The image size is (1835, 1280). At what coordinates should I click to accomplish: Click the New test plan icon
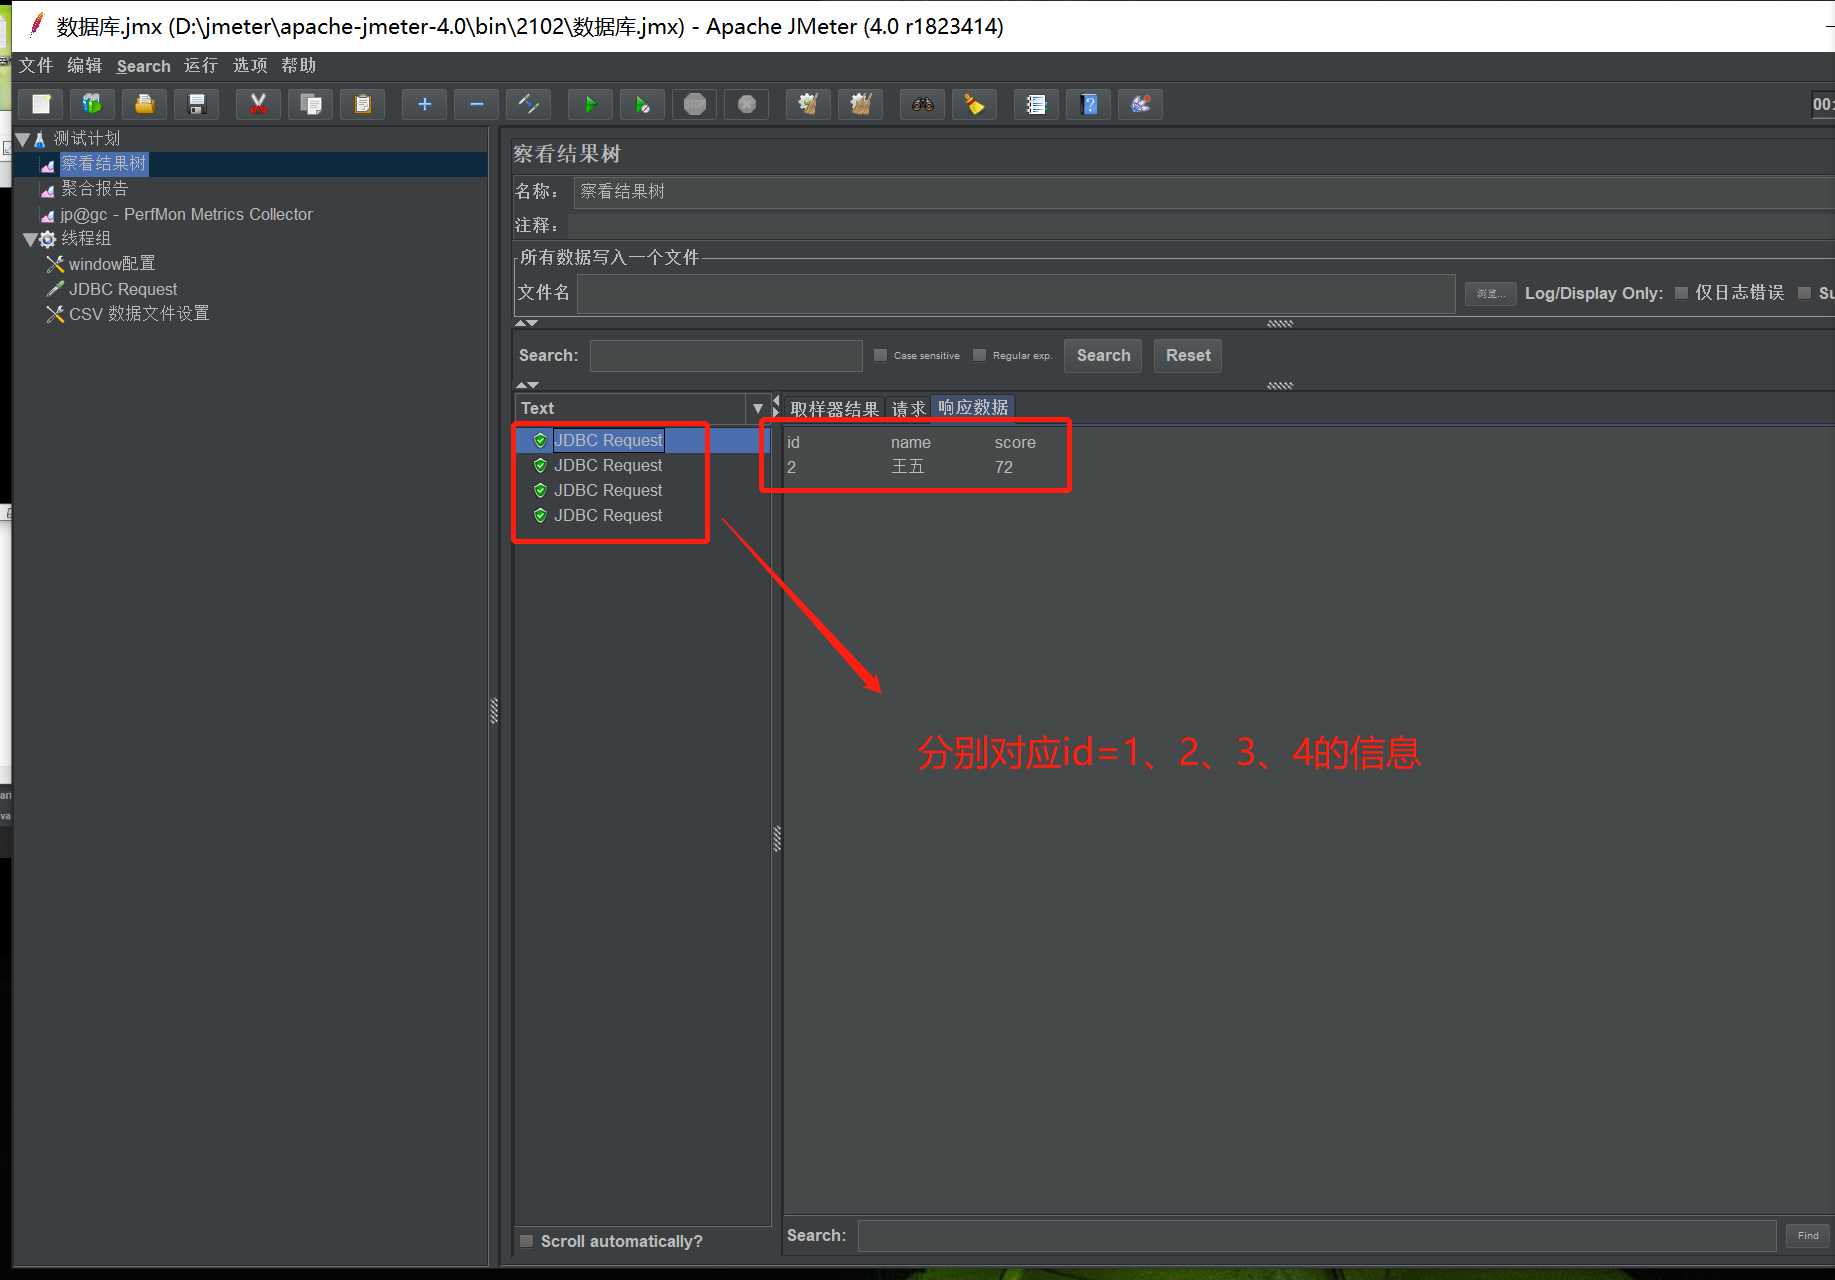pos(41,104)
